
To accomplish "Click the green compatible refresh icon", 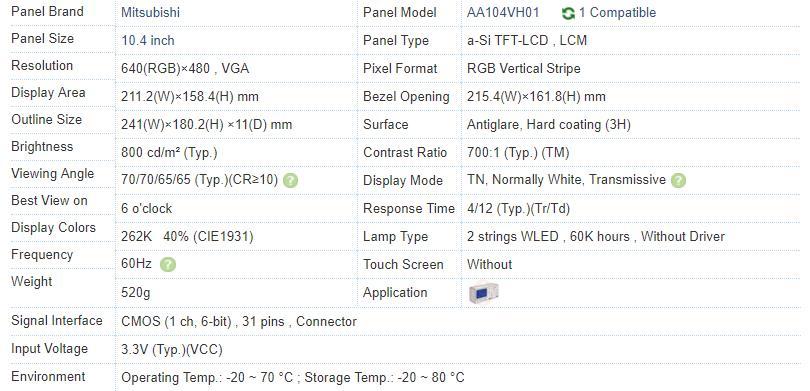I will click(568, 13).
